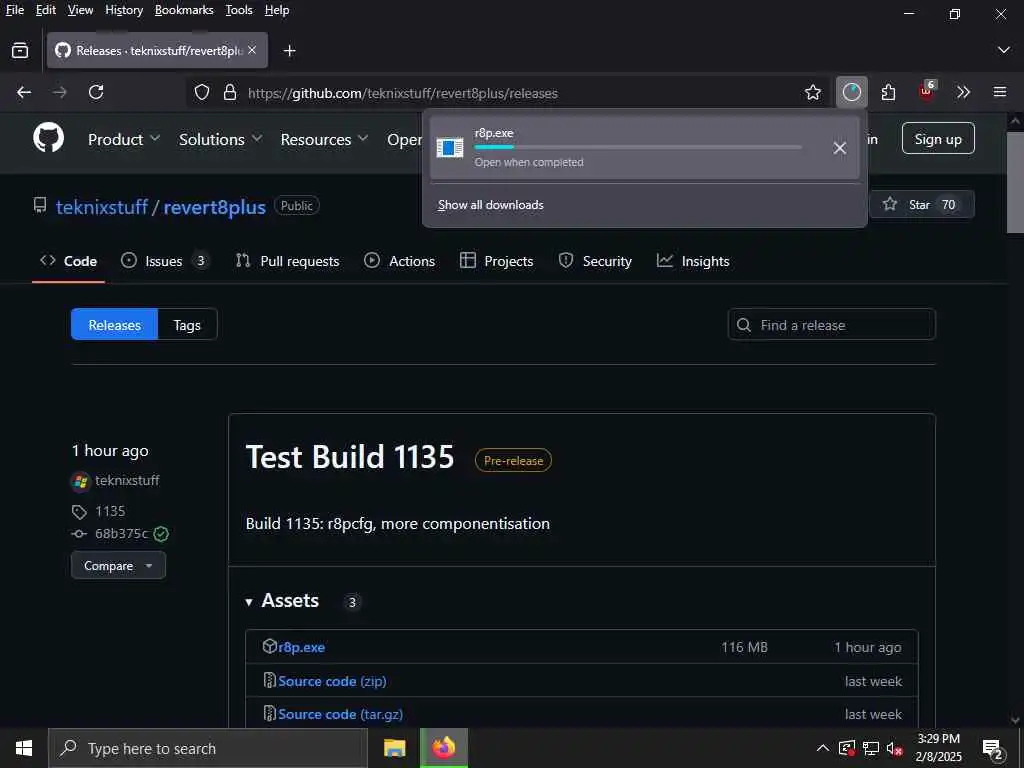Click the r8p.exe download progress bar
The width and height of the screenshot is (1024, 768).
click(x=638, y=148)
